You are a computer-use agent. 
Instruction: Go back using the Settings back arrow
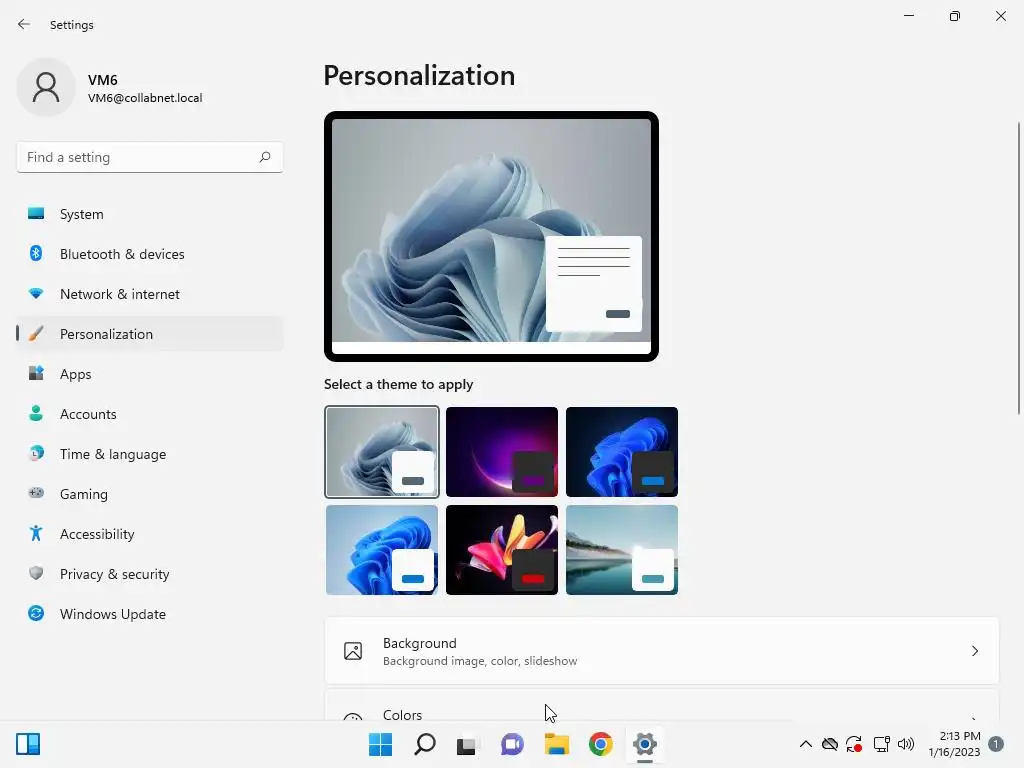[24, 24]
